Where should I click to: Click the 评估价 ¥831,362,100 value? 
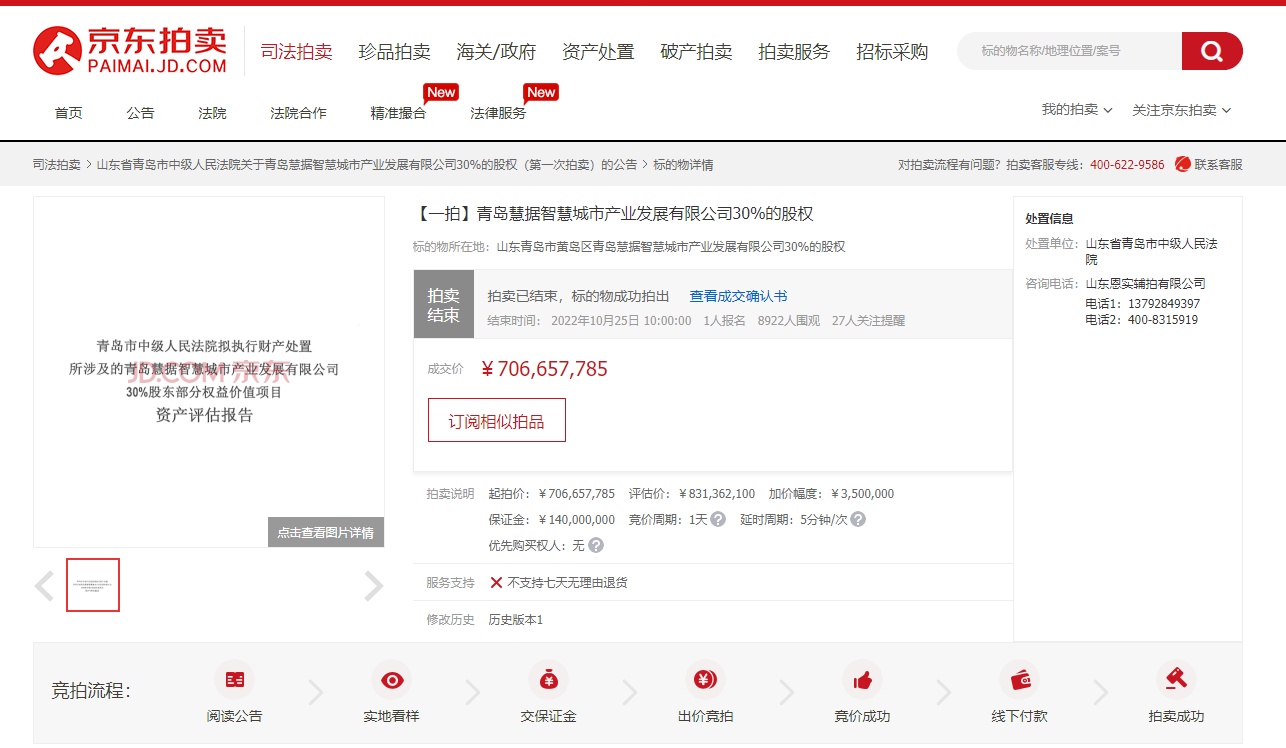click(717, 493)
